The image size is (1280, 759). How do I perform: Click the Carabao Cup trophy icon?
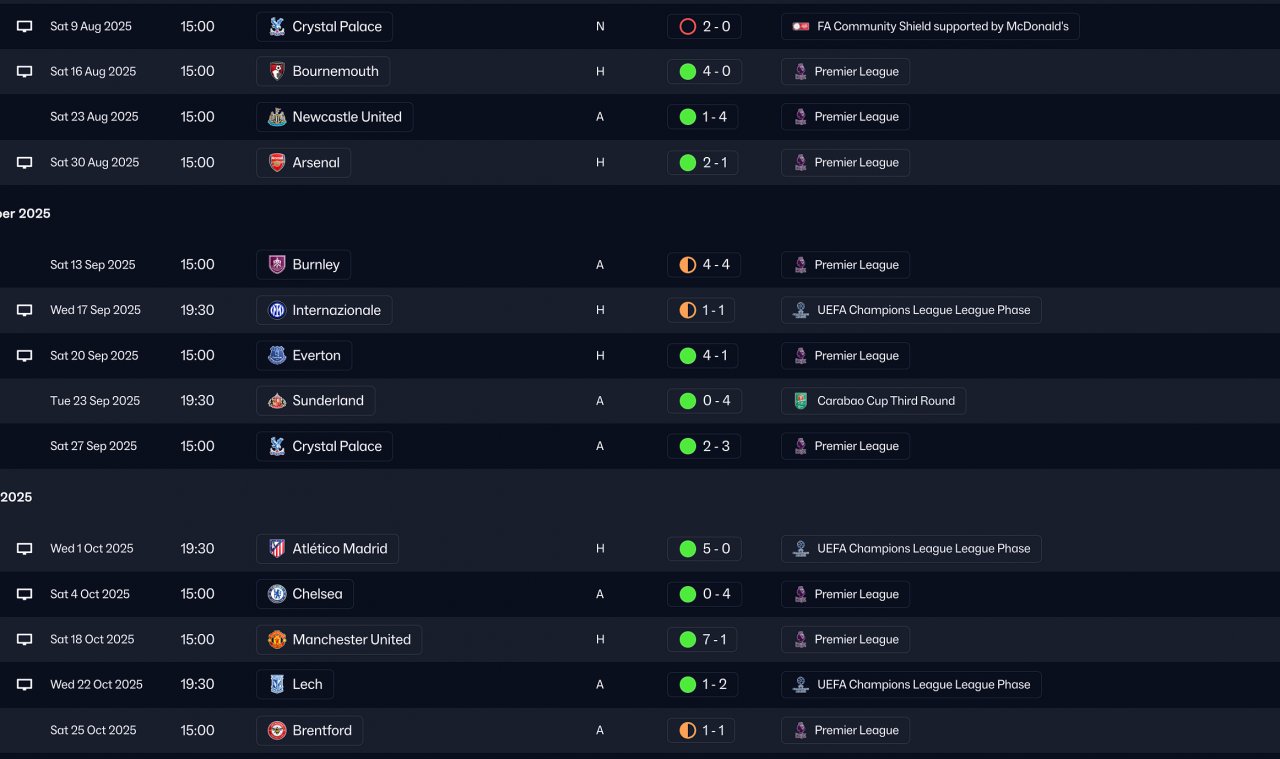801,401
